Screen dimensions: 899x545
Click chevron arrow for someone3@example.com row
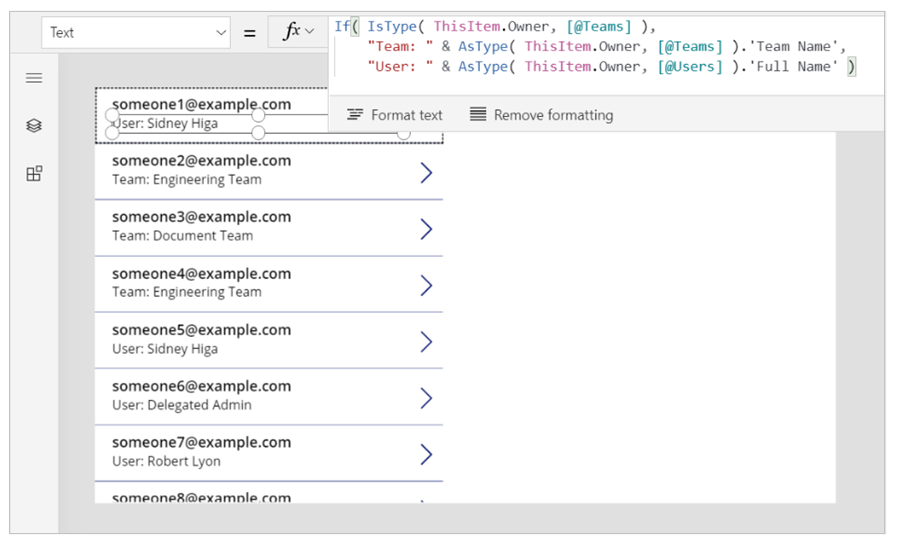point(426,229)
